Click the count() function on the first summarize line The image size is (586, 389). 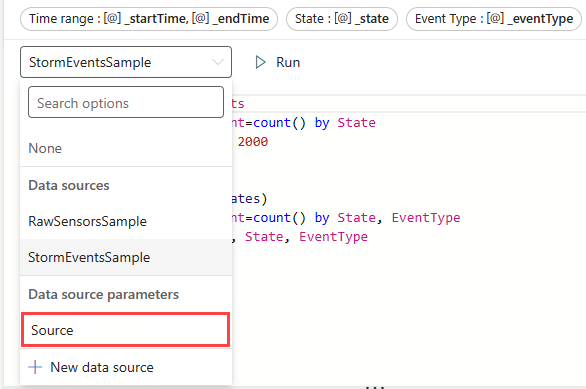279,123
